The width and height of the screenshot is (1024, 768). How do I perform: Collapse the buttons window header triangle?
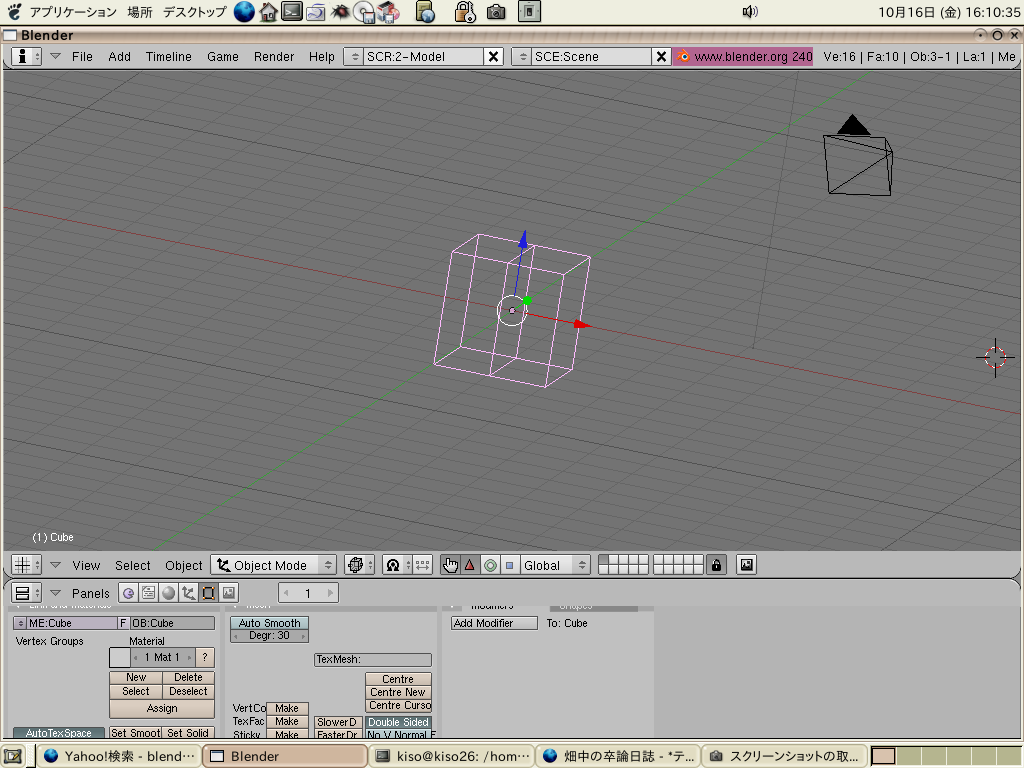pyautogui.click(x=56, y=593)
